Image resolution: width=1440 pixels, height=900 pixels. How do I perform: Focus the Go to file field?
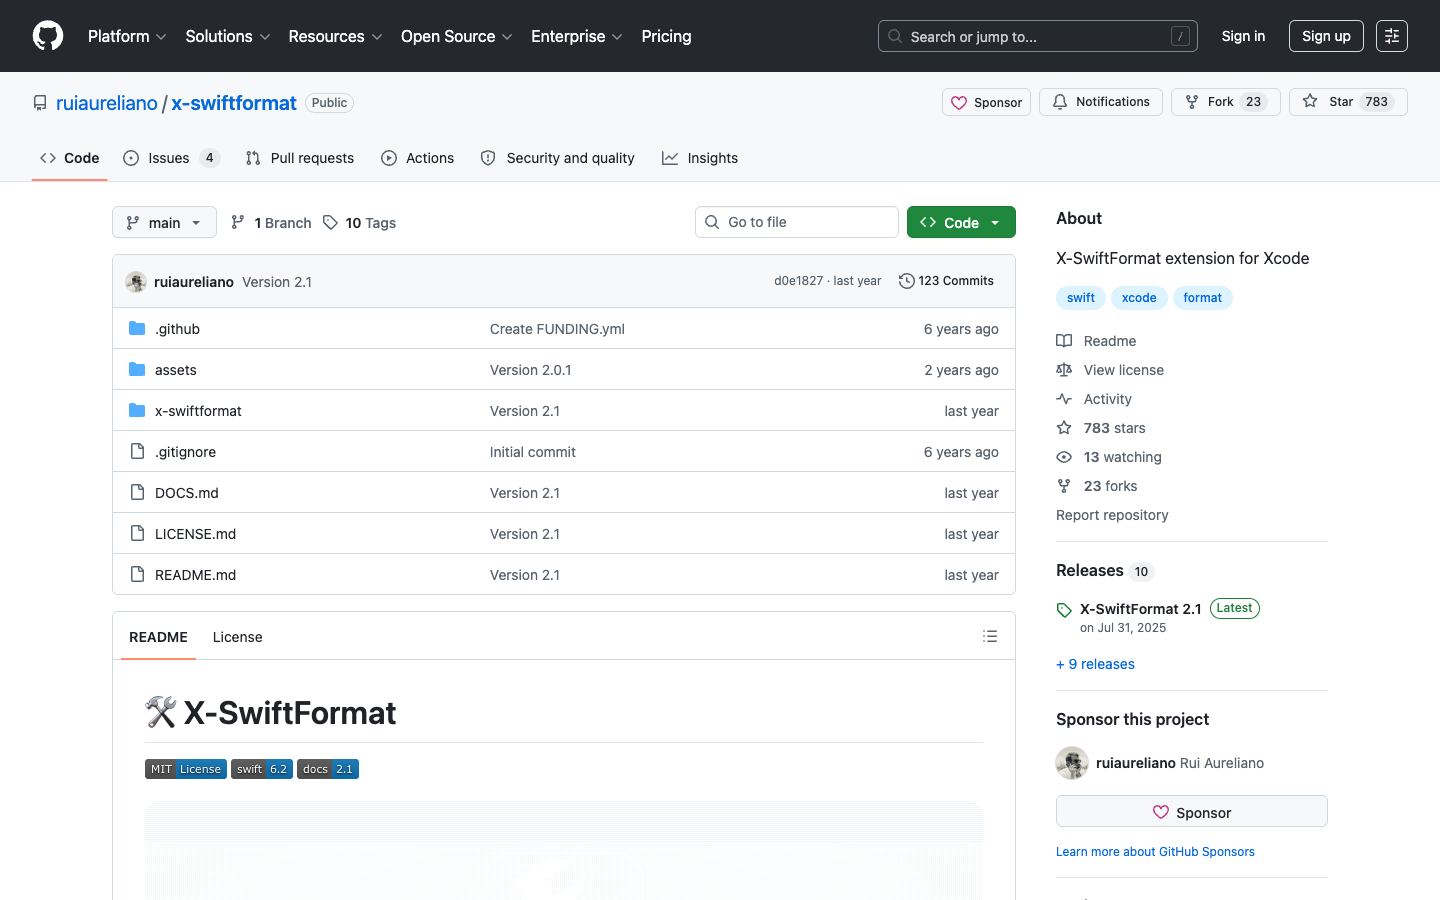click(797, 222)
